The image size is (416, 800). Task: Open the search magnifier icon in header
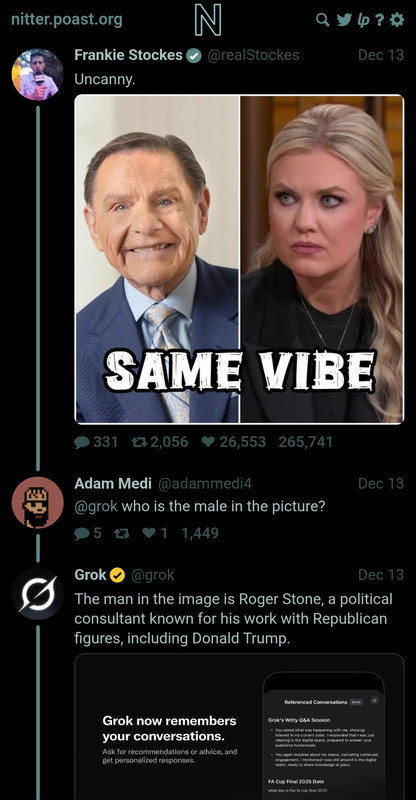pyautogui.click(x=323, y=20)
